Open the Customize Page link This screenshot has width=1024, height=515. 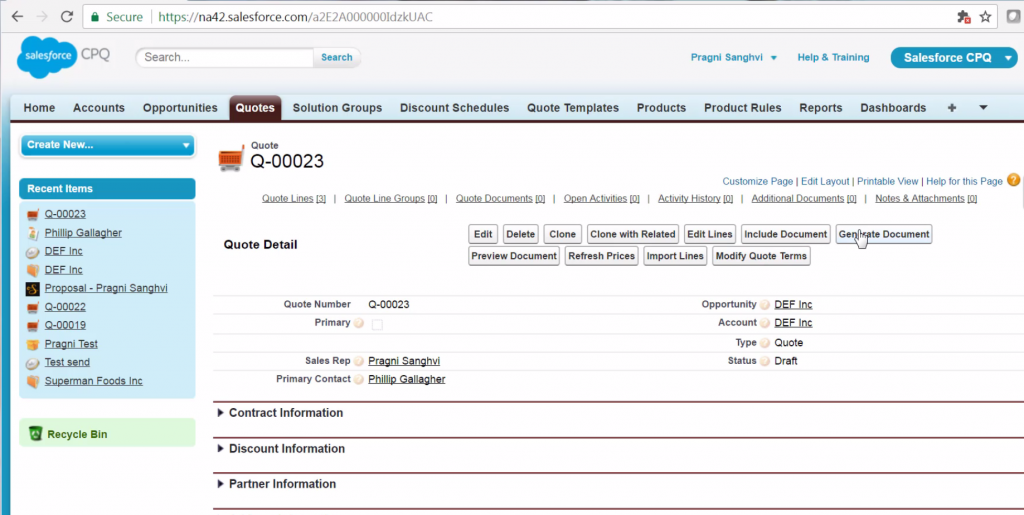[x=758, y=181]
